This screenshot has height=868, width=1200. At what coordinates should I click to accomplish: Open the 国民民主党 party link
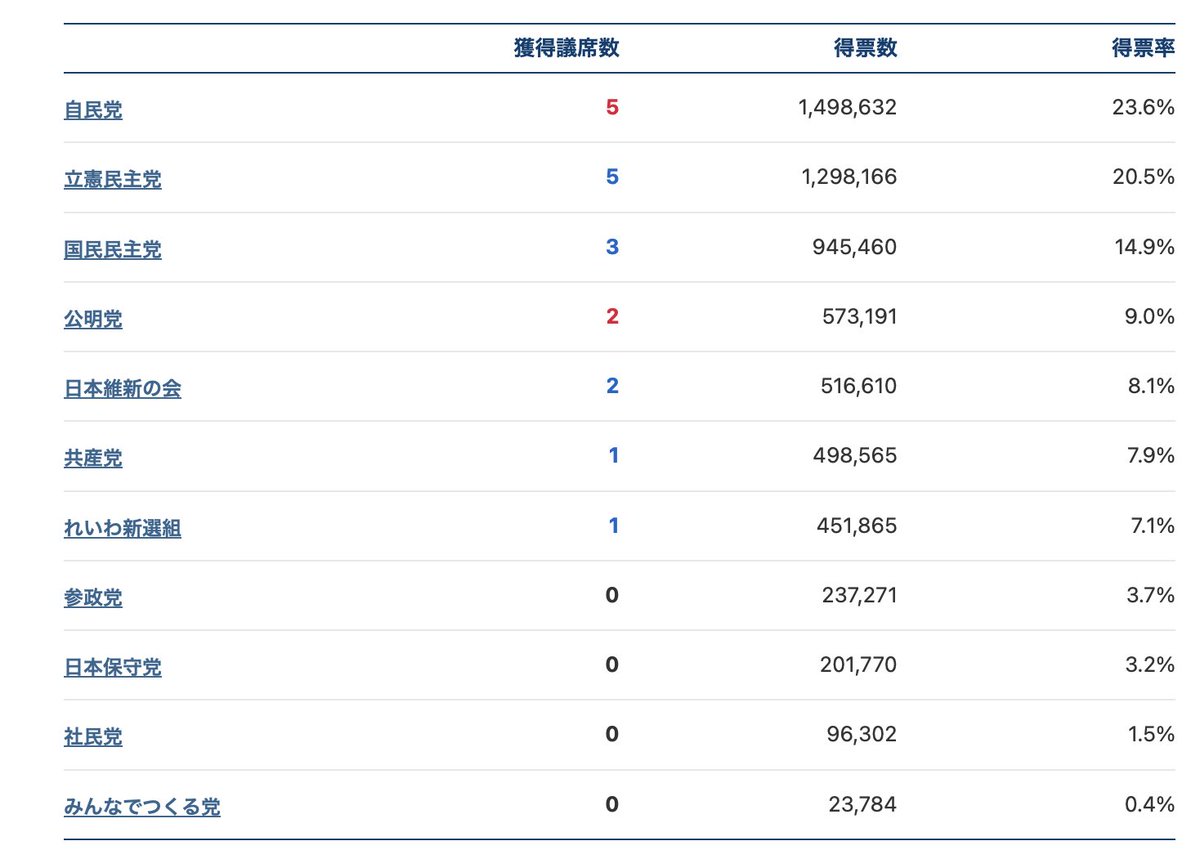click(113, 250)
